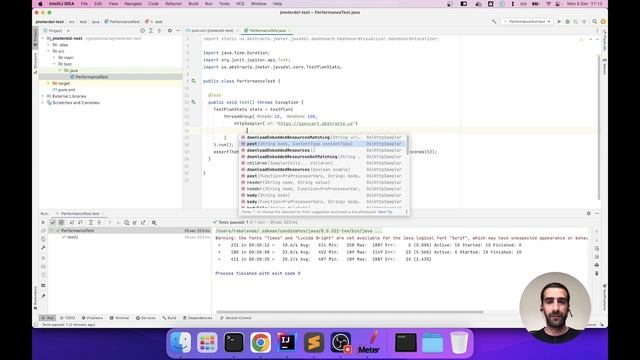Open the PerformanceTest.test run configuration dropdown
640x360 pixels.
click(527, 21)
